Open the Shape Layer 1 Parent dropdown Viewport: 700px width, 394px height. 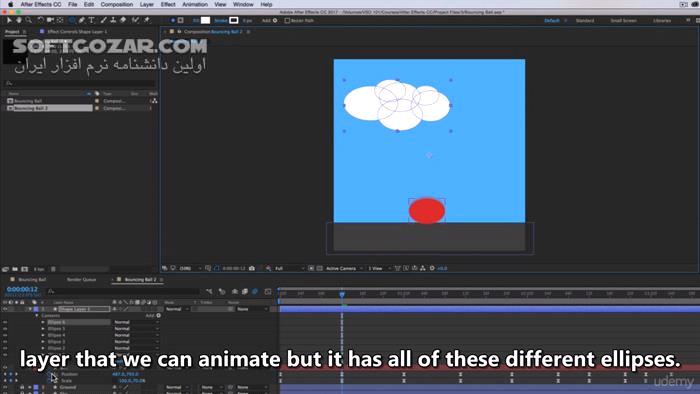(x=252, y=309)
